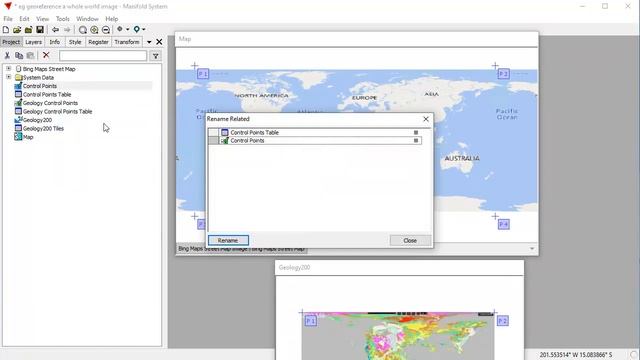
Task: Click the Geology200 image icon in tree
Action: [18, 120]
